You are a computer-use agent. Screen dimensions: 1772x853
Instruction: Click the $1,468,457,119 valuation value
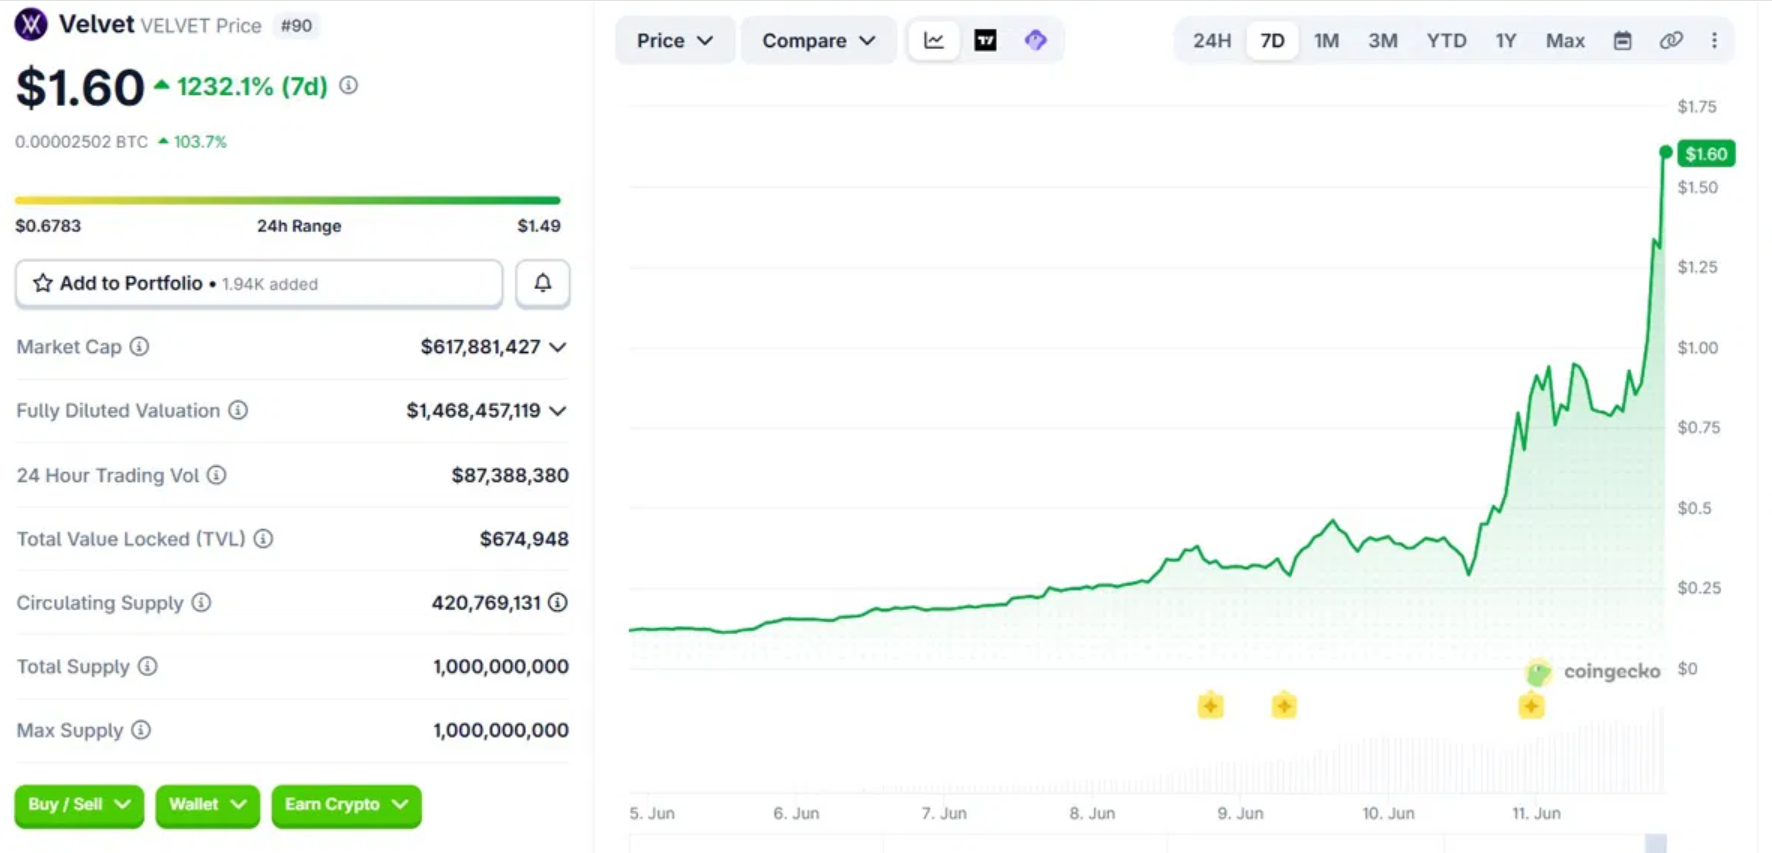[473, 410]
